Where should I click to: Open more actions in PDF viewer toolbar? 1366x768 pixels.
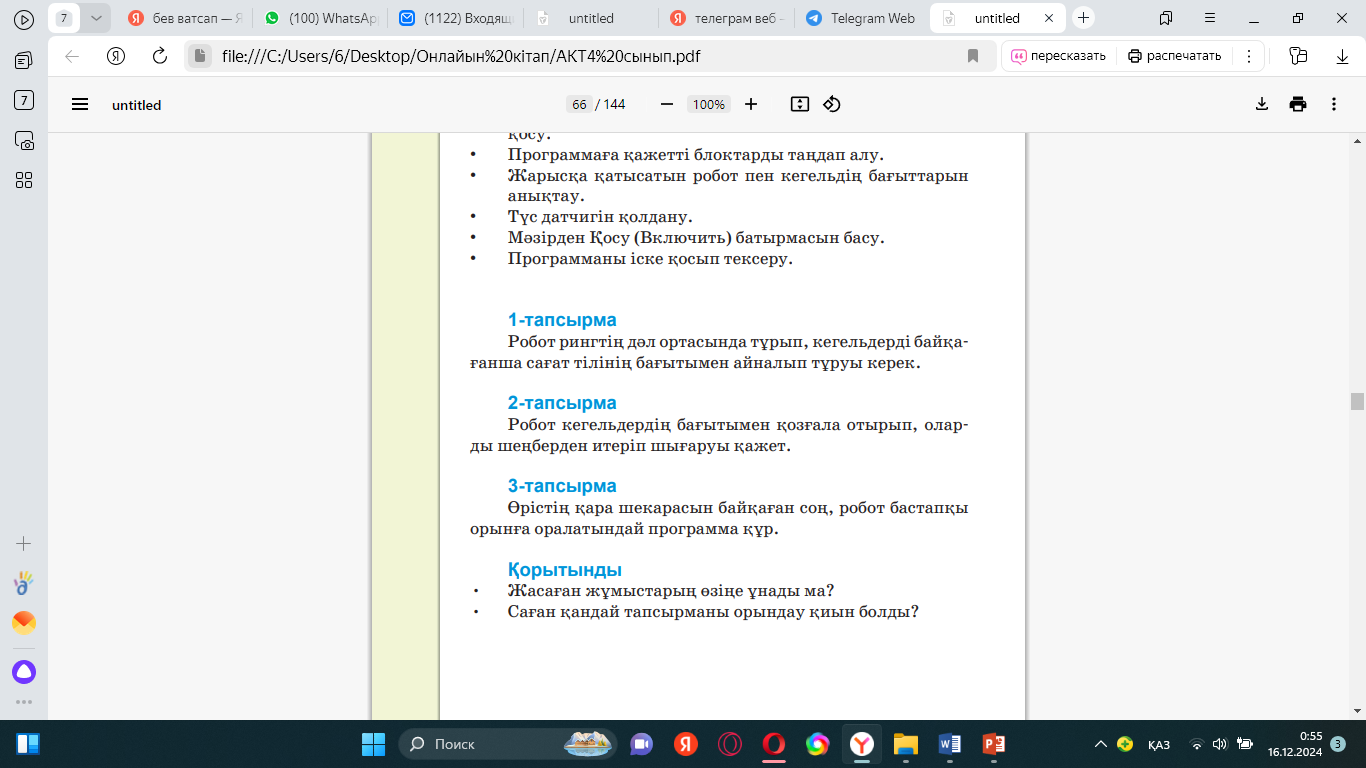tap(1334, 104)
